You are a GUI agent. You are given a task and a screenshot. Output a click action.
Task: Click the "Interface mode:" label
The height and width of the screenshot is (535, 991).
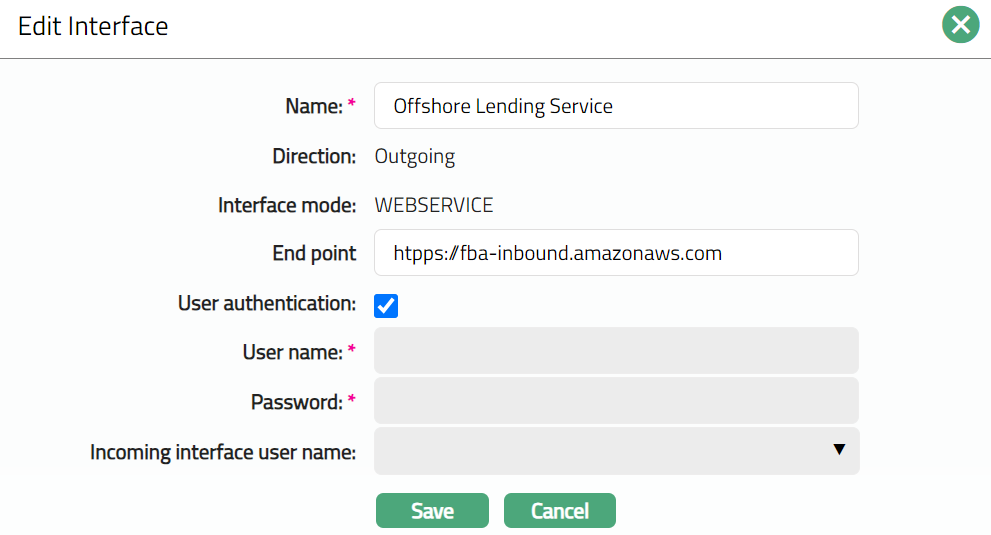[x=287, y=206]
